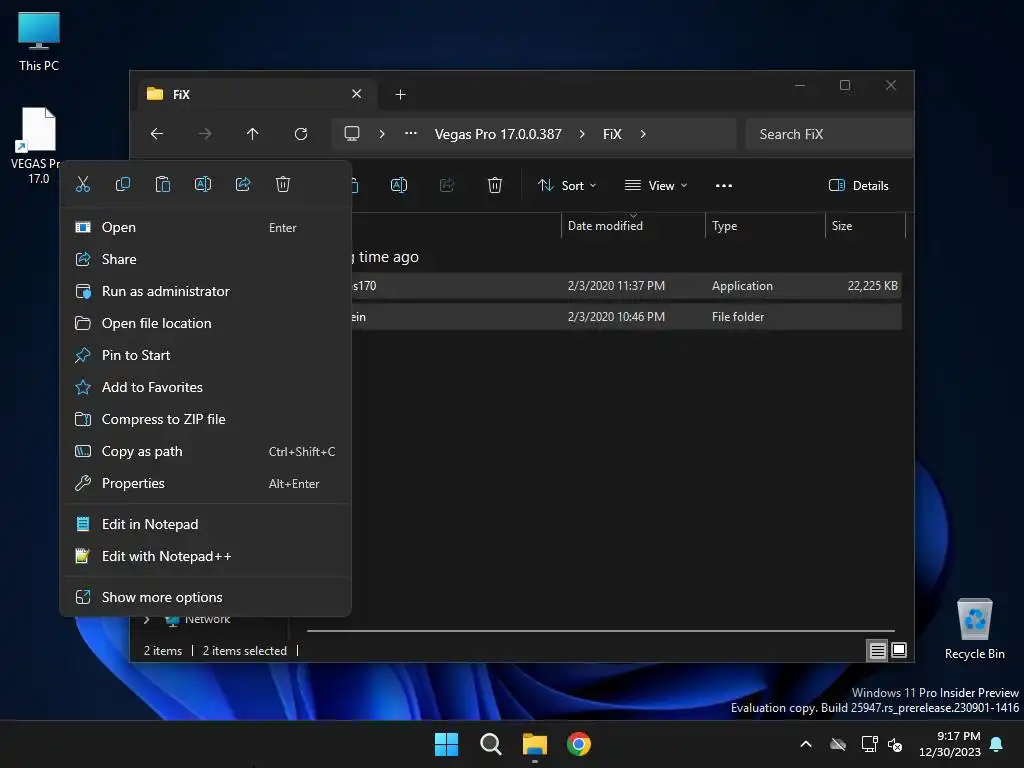The width and height of the screenshot is (1024, 768).
Task: Expand Network tree node
Action: point(147,620)
